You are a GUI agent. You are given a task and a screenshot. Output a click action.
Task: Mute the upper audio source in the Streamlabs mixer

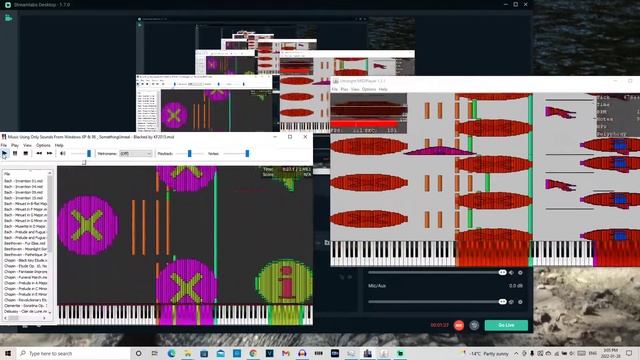tap(511, 273)
